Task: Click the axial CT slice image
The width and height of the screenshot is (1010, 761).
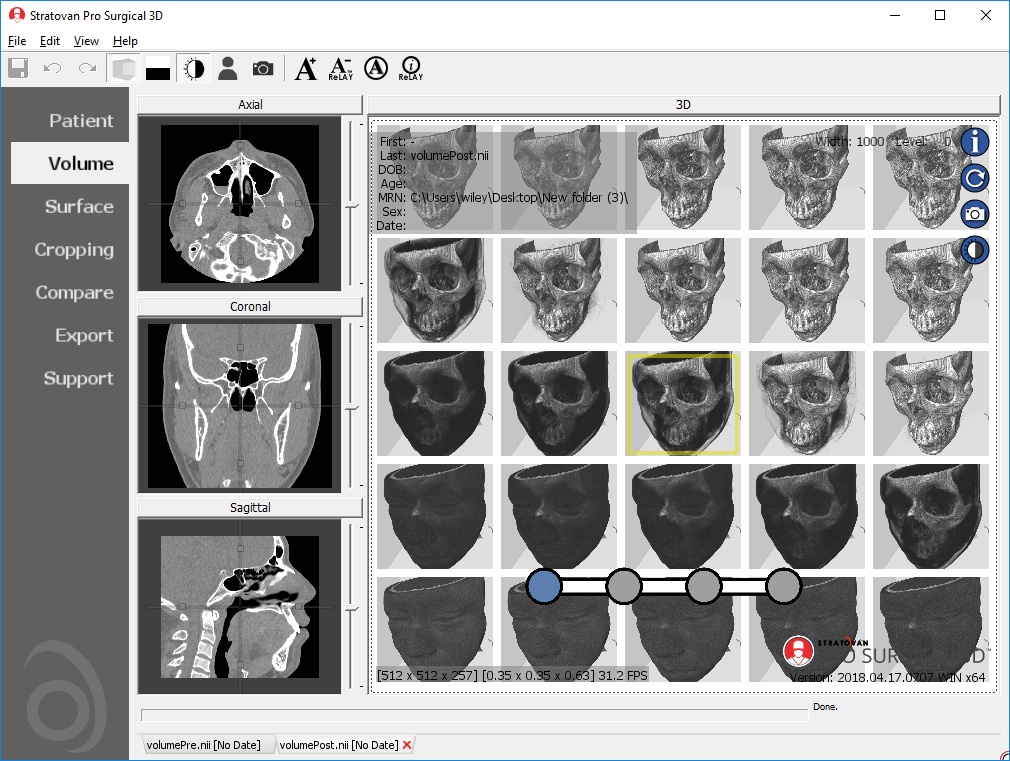Action: (240, 204)
